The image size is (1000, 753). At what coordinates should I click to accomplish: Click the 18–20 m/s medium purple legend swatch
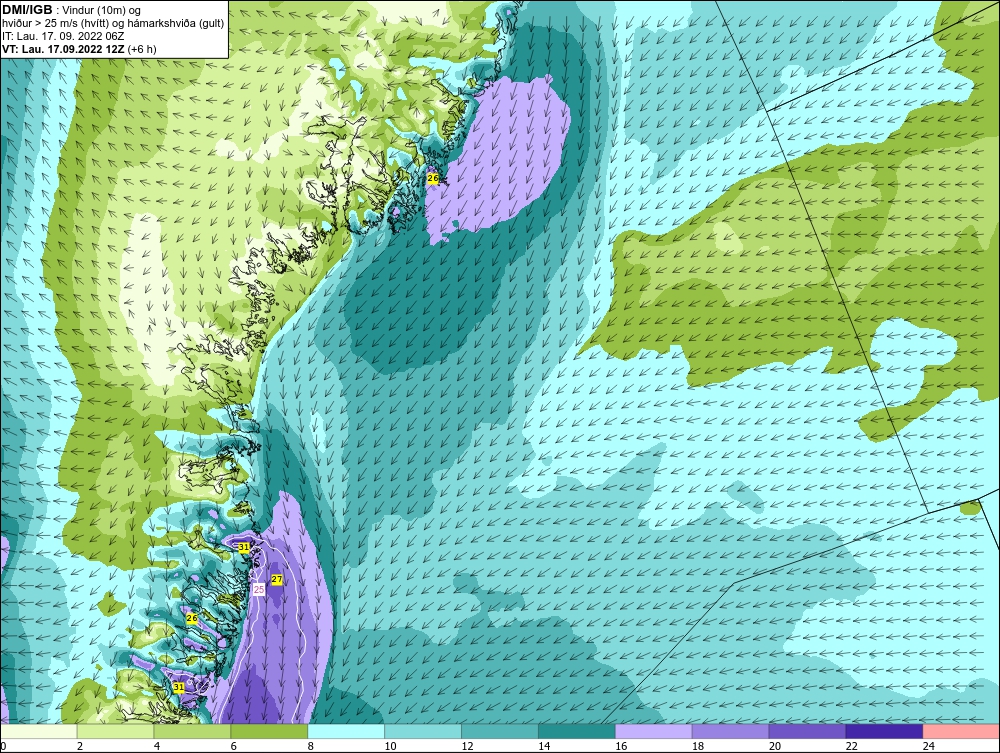click(730, 731)
